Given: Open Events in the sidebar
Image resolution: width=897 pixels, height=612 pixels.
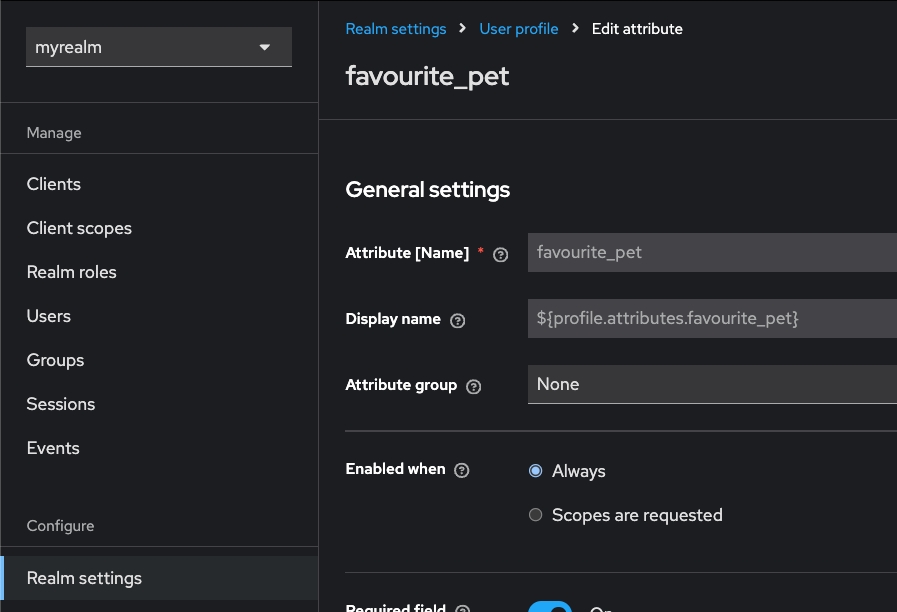Looking at the screenshot, I should click(53, 448).
